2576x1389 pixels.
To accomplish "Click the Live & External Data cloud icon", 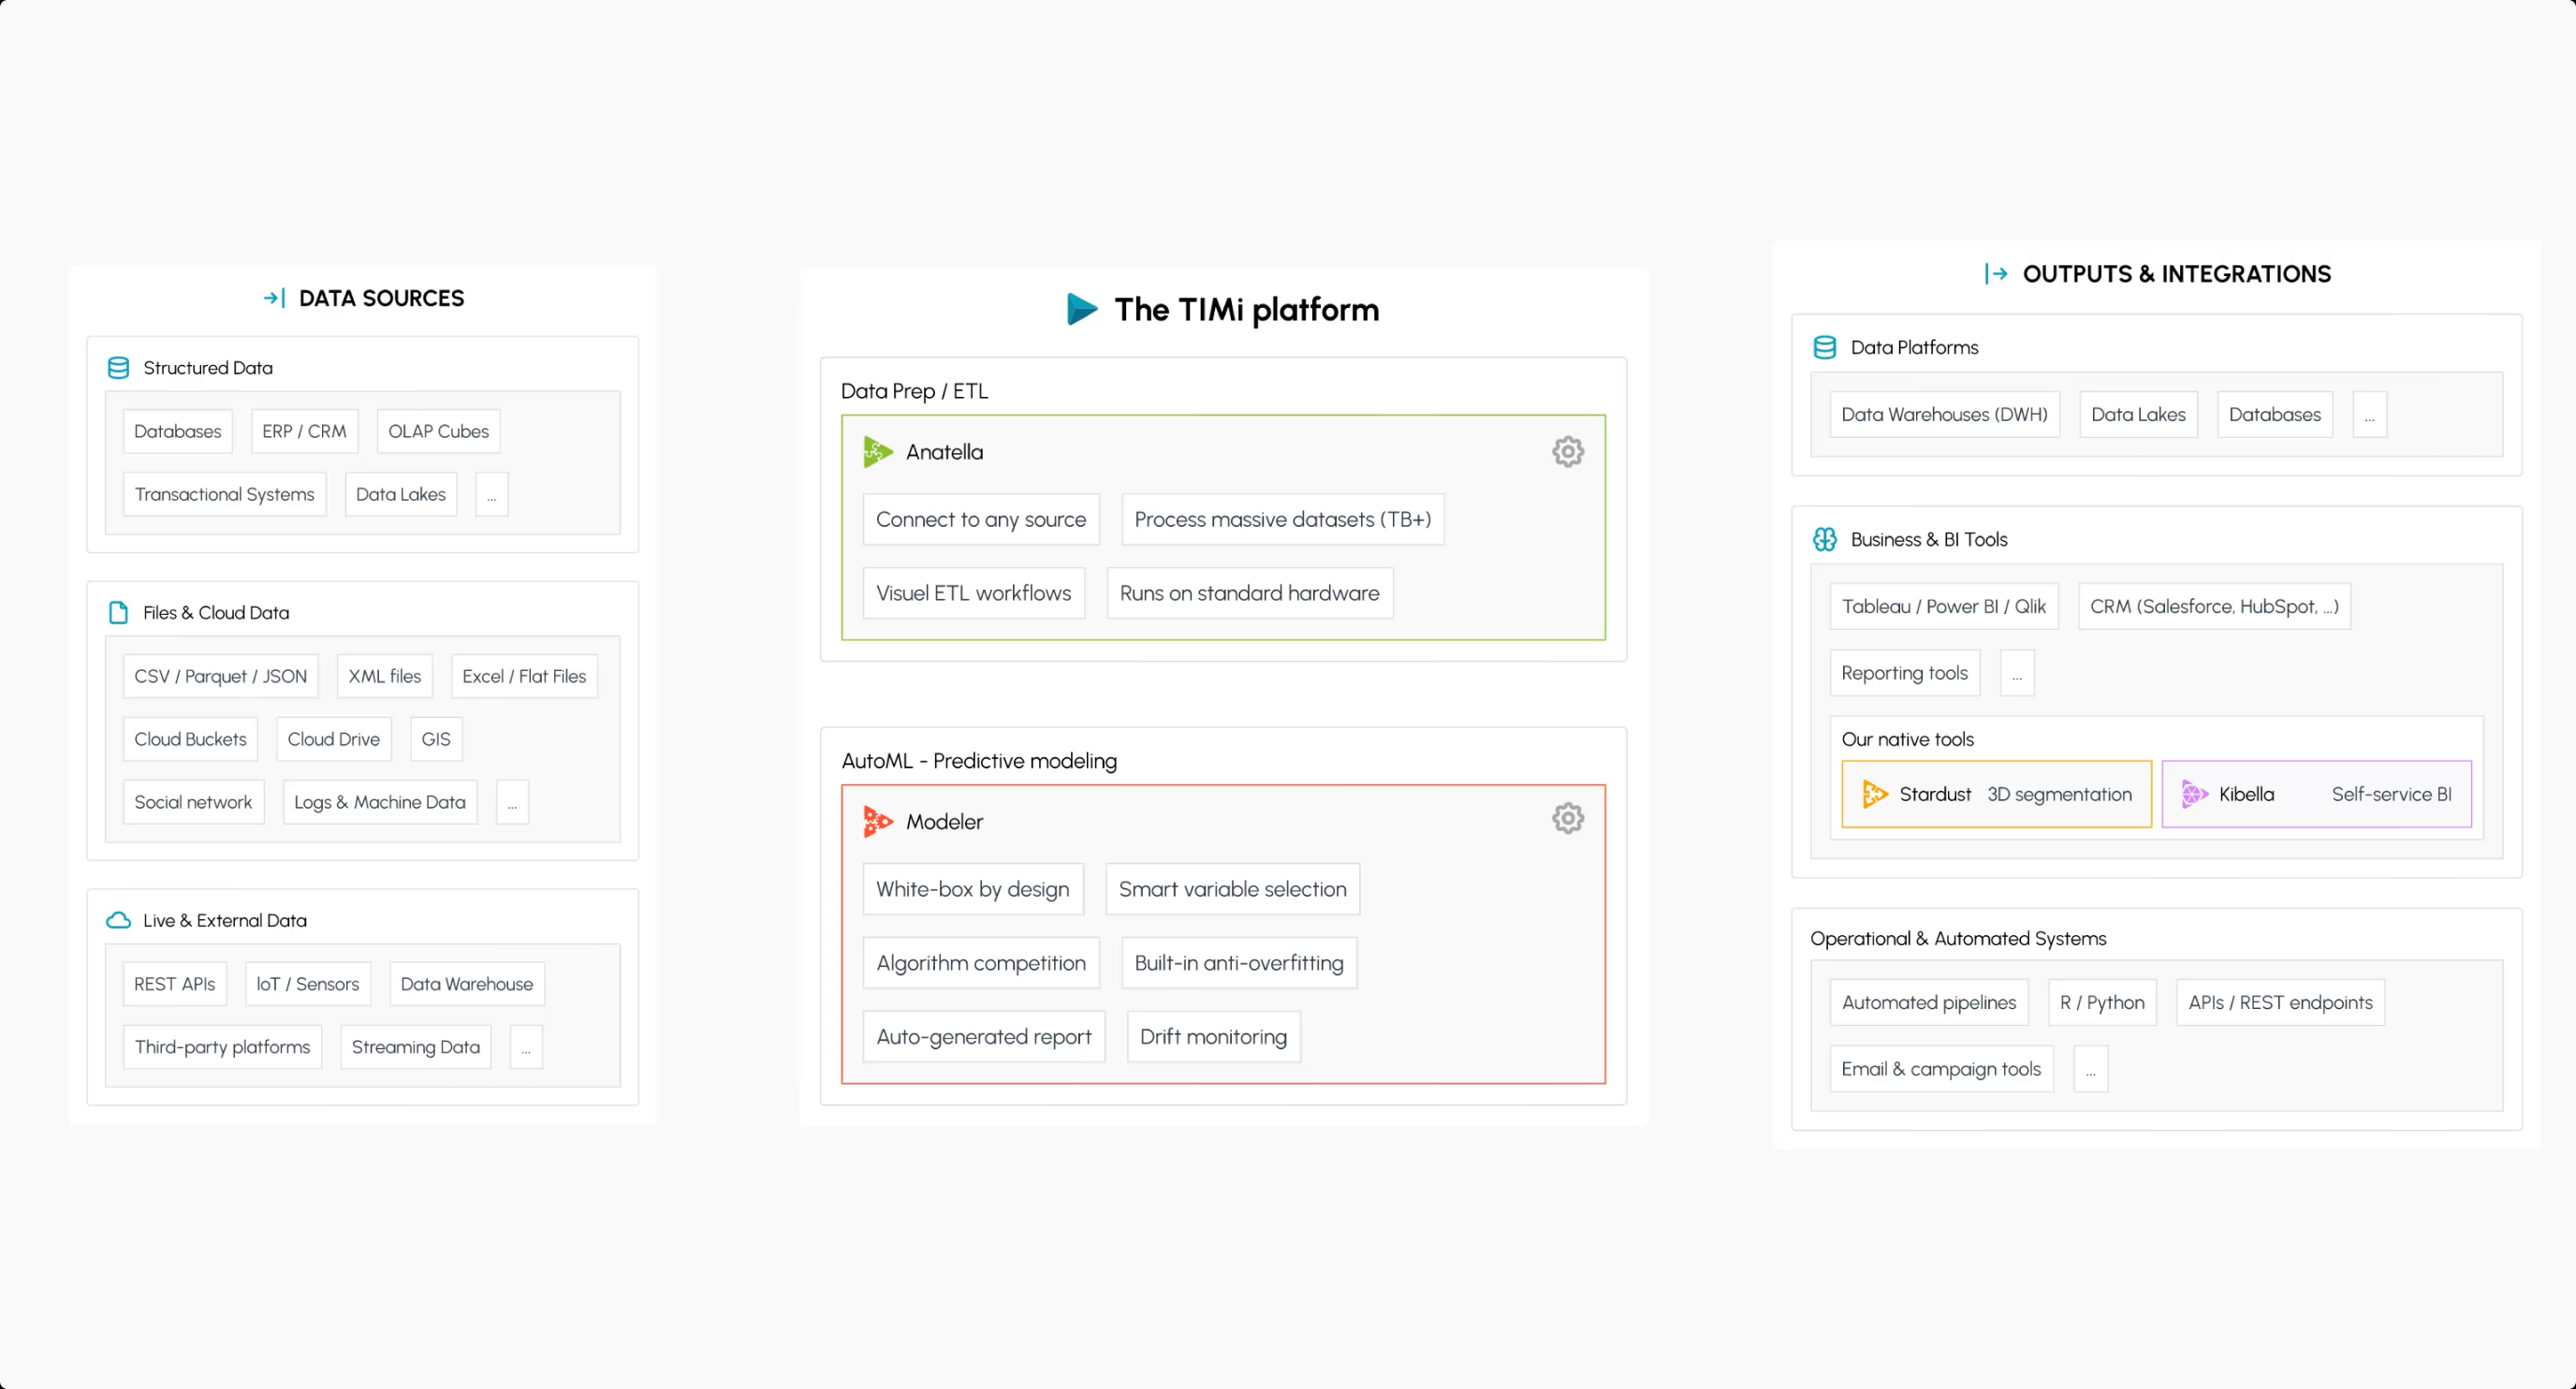I will tap(118, 920).
